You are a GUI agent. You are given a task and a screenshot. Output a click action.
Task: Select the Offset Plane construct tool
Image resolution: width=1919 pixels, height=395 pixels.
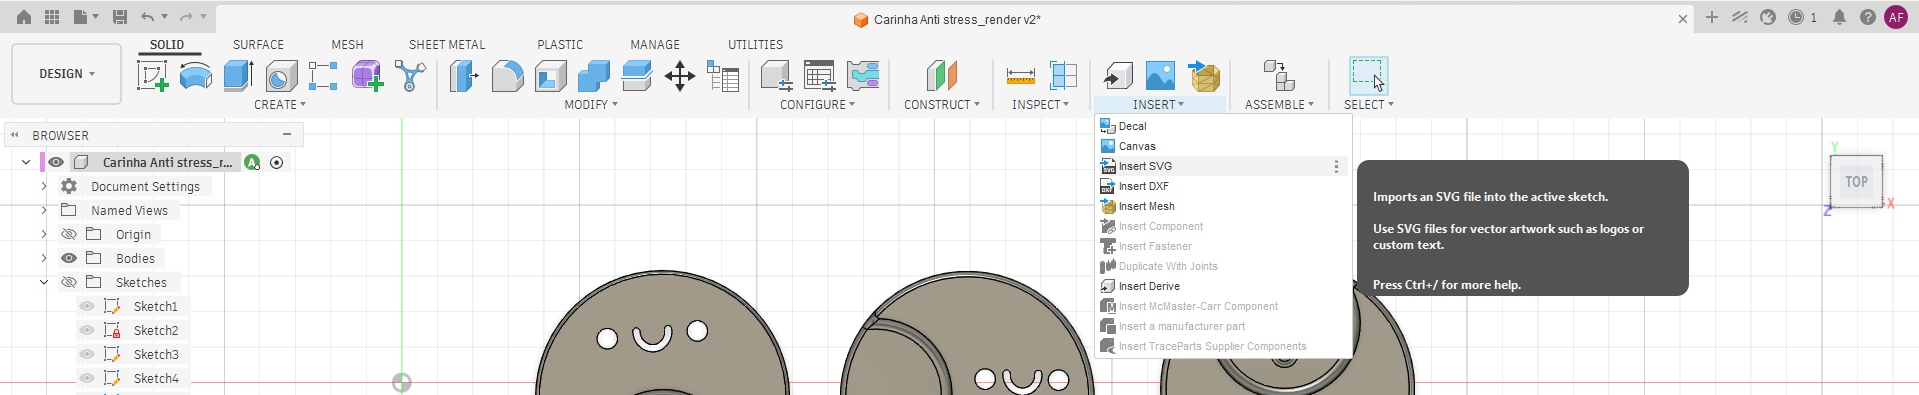941,76
